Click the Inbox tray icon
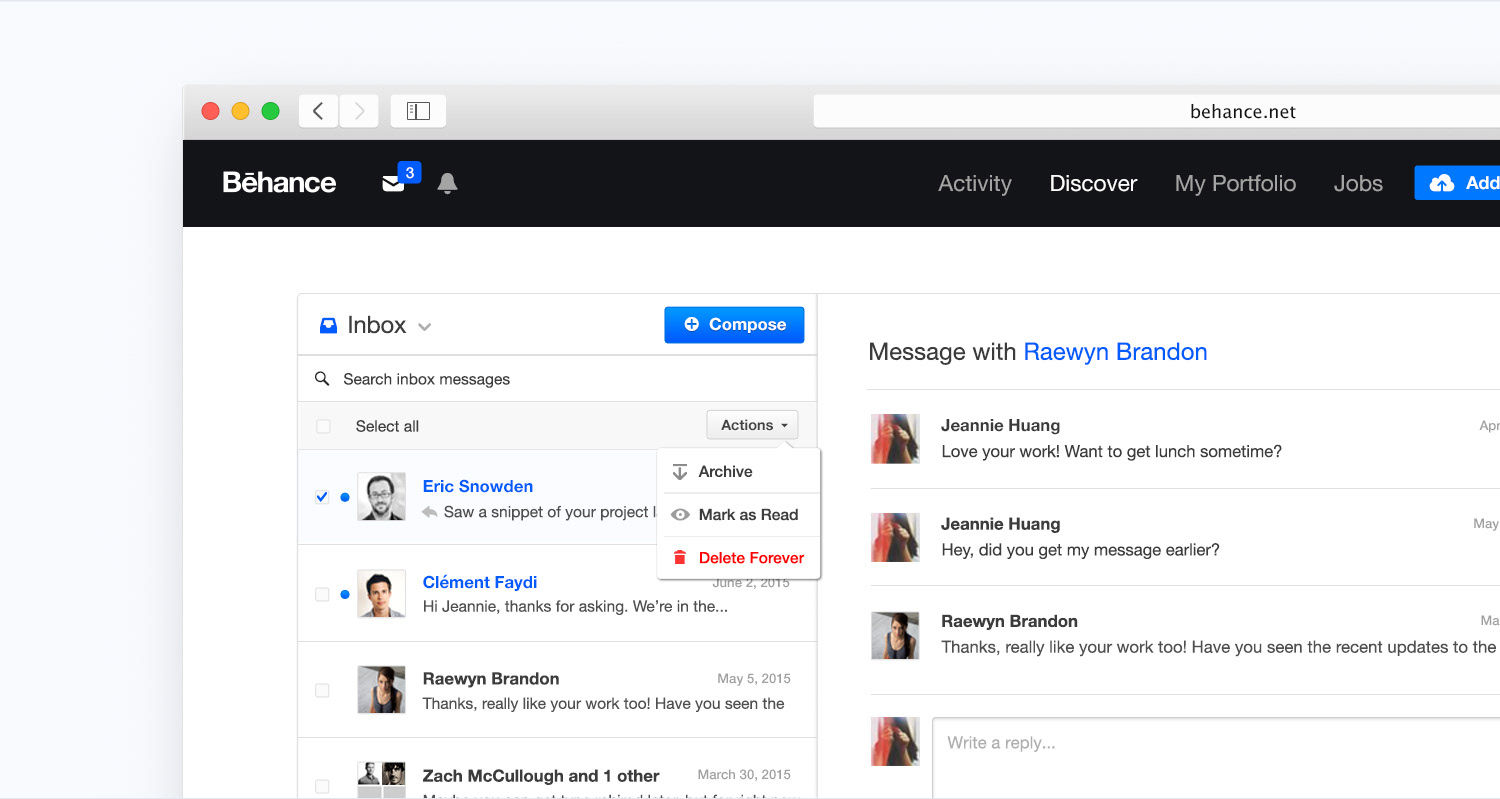This screenshot has width=1500, height=799. click(x=328, y=325)
